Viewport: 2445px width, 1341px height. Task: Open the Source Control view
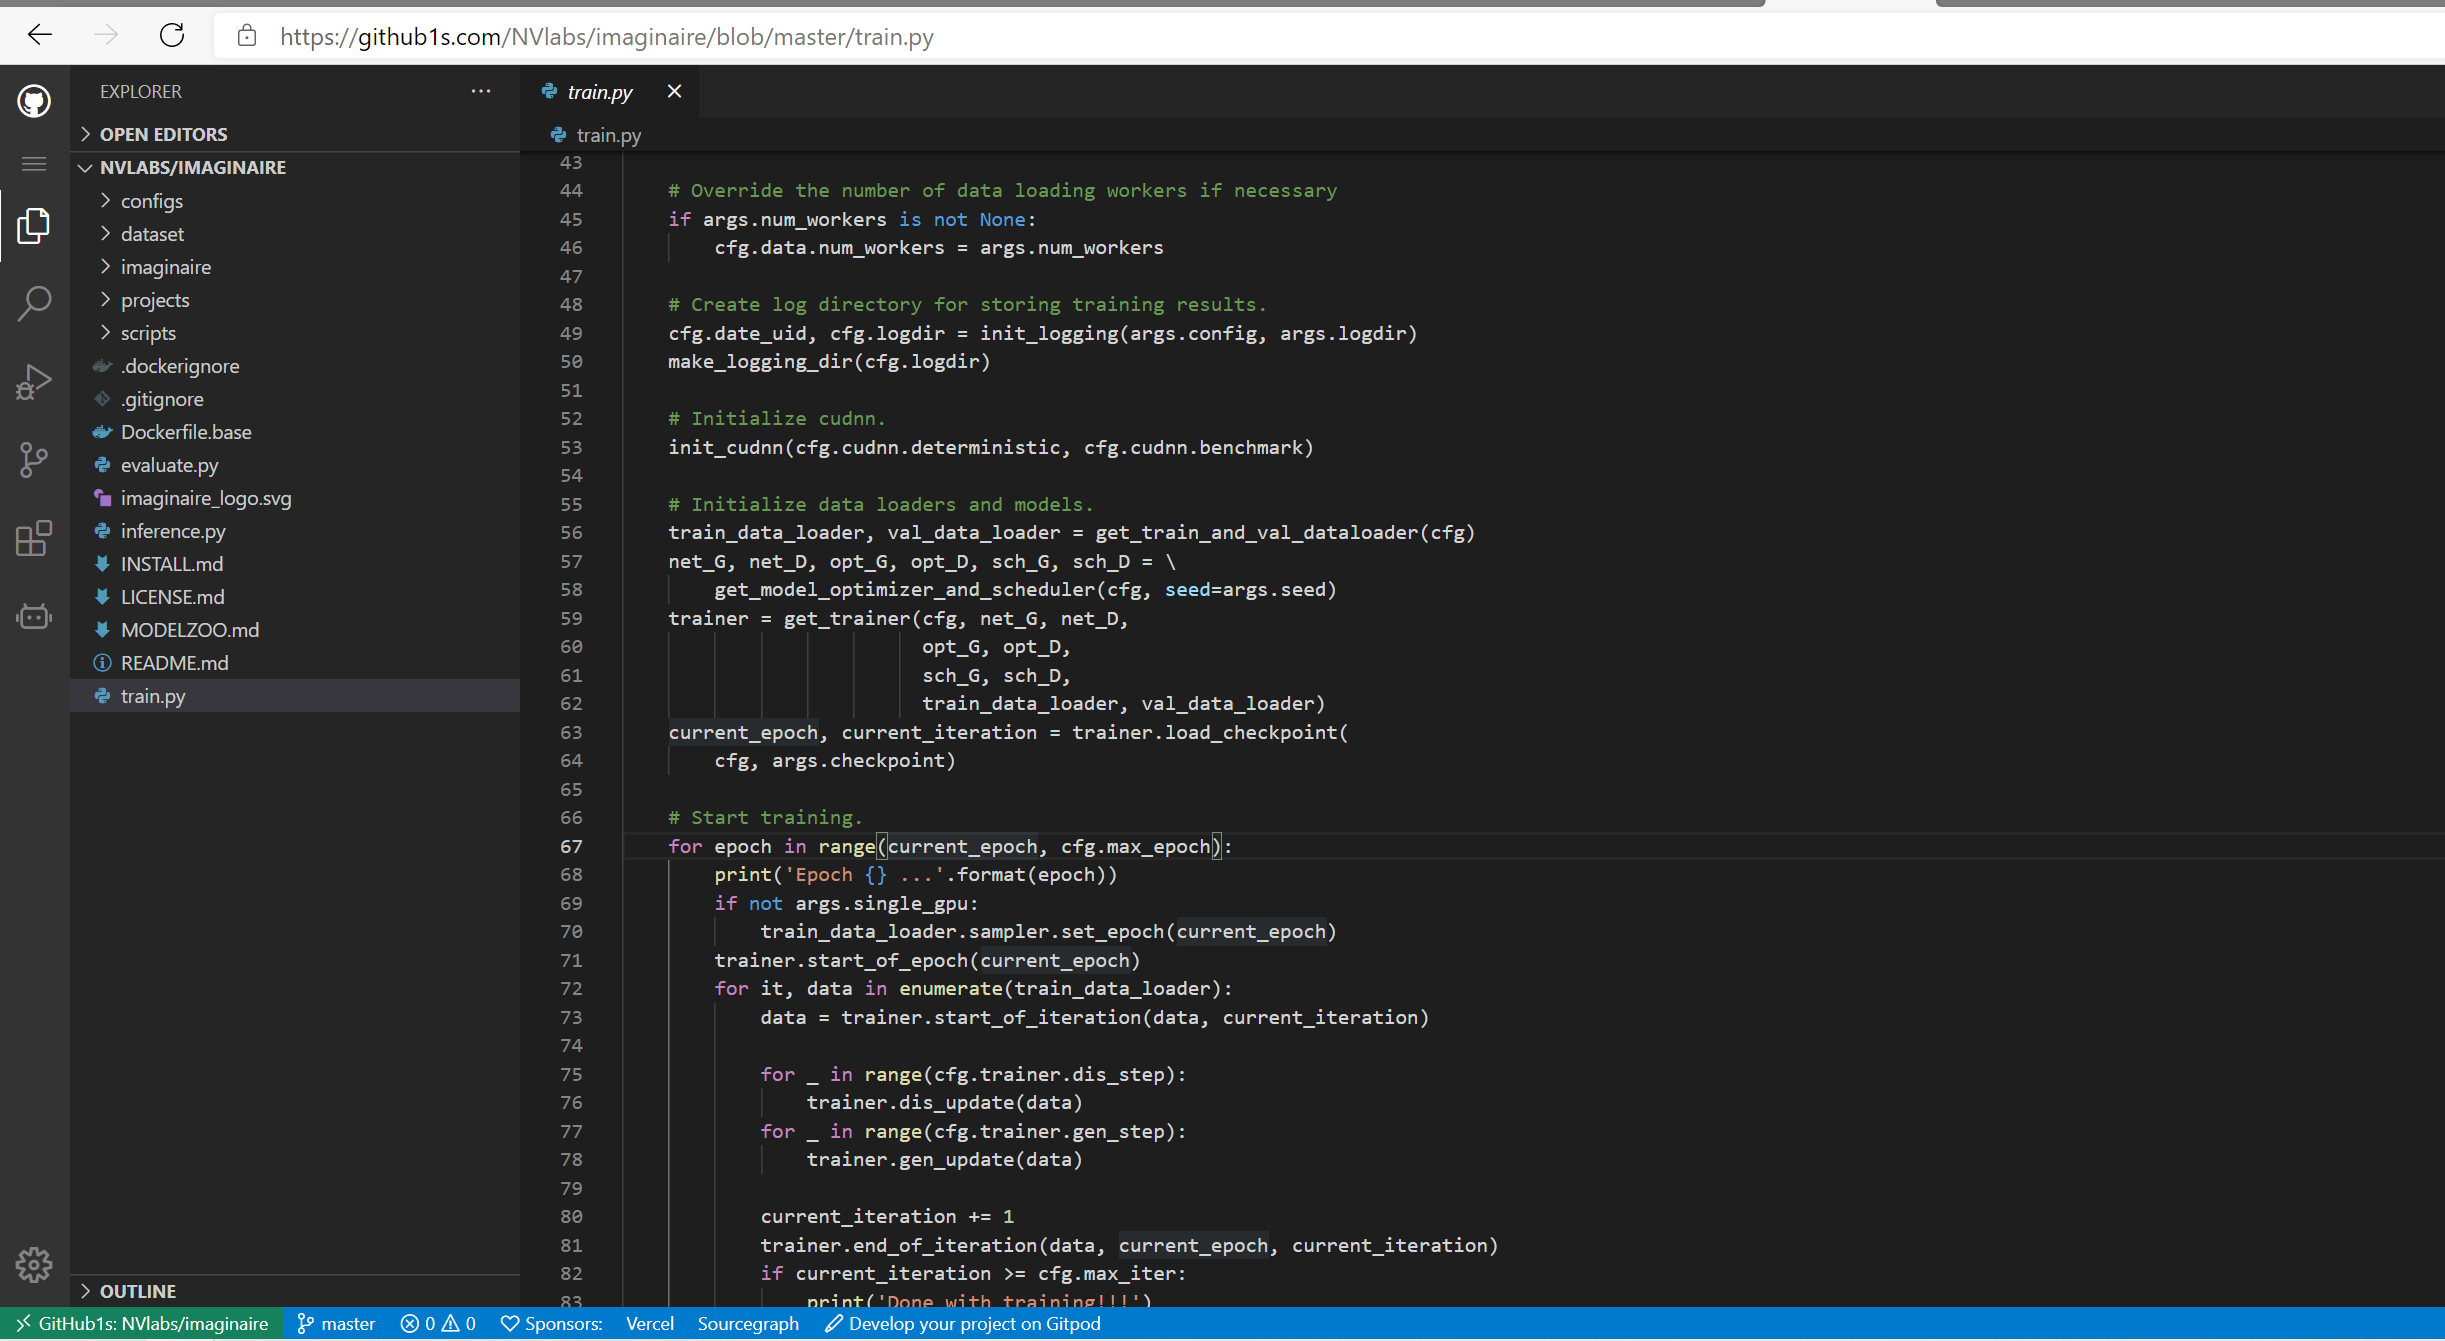[34, 460]
